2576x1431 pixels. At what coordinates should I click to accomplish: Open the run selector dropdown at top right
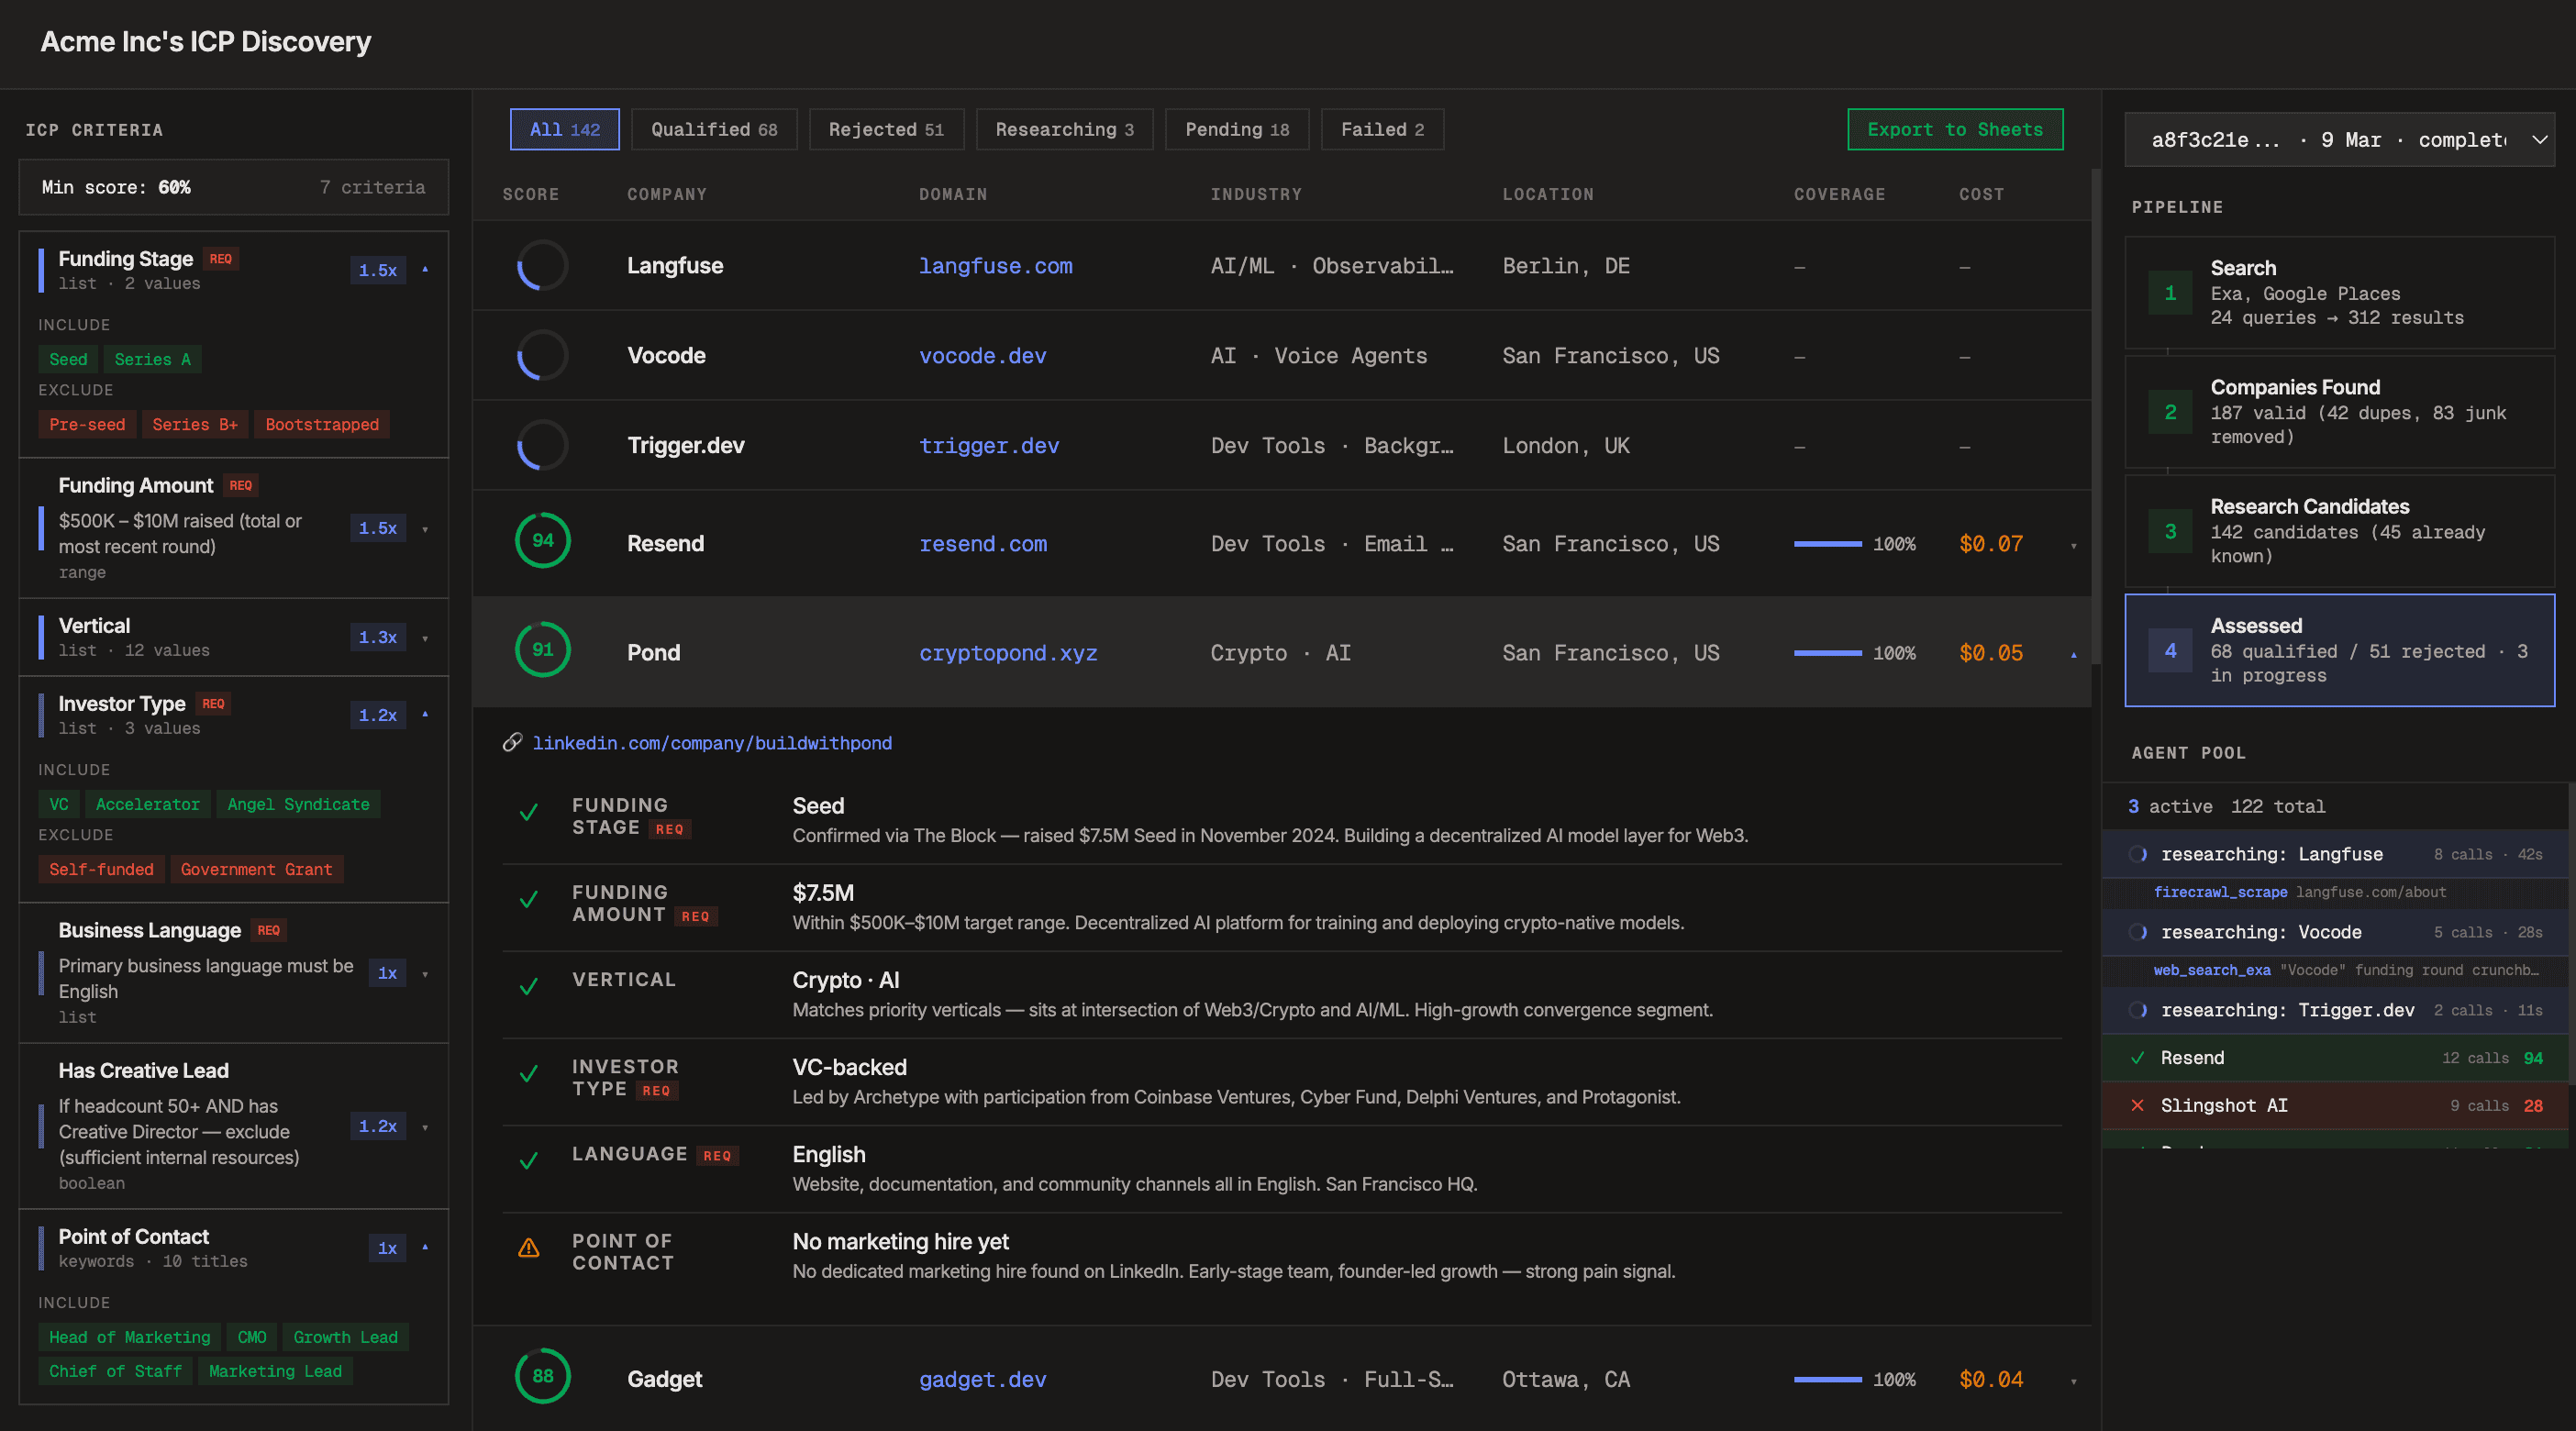[2541, 139]
